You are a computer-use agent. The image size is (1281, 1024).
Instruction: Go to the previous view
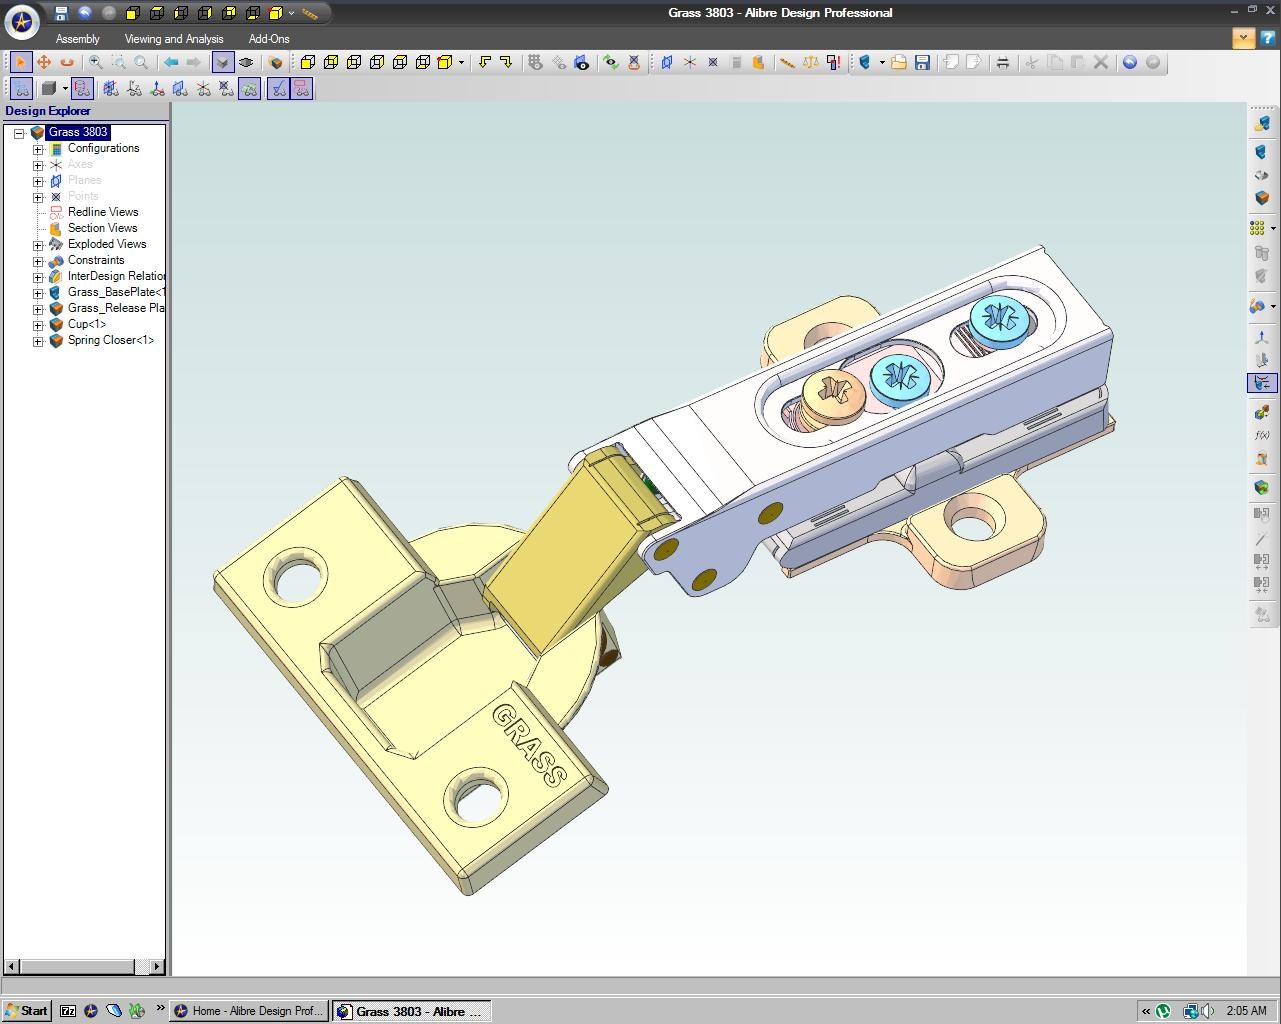click(x=171, y=62)
